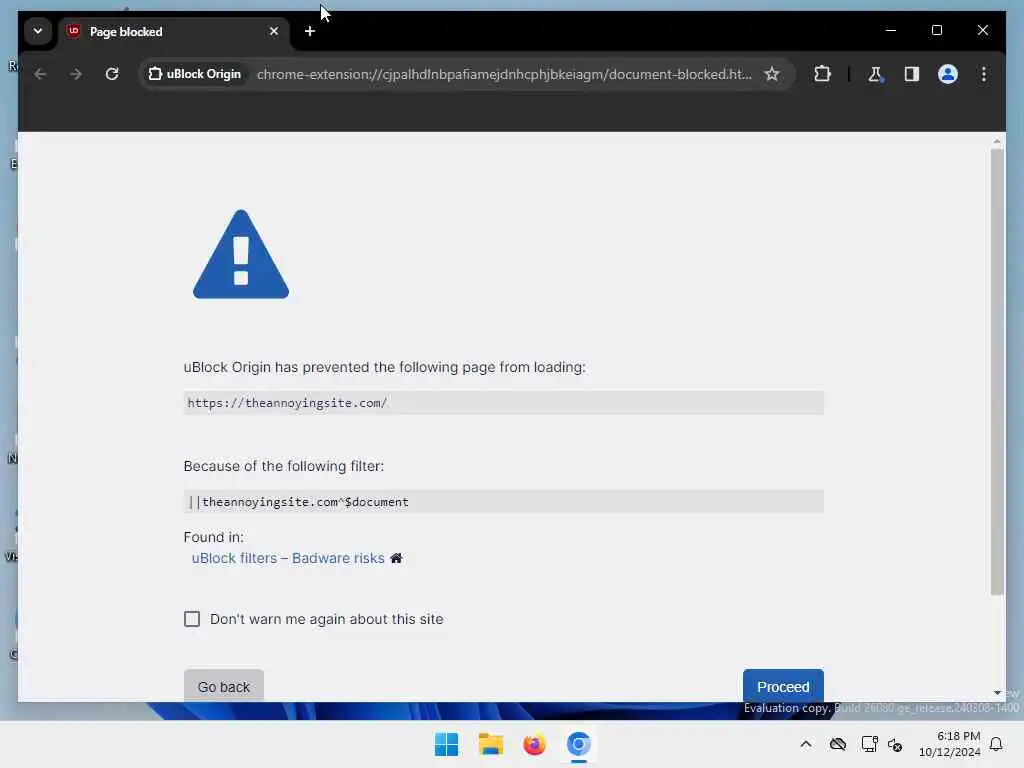The image size is (1024, 768).
Task: Click the browser forward arrow
Action: pyautogui.click(x=76, y=74)
